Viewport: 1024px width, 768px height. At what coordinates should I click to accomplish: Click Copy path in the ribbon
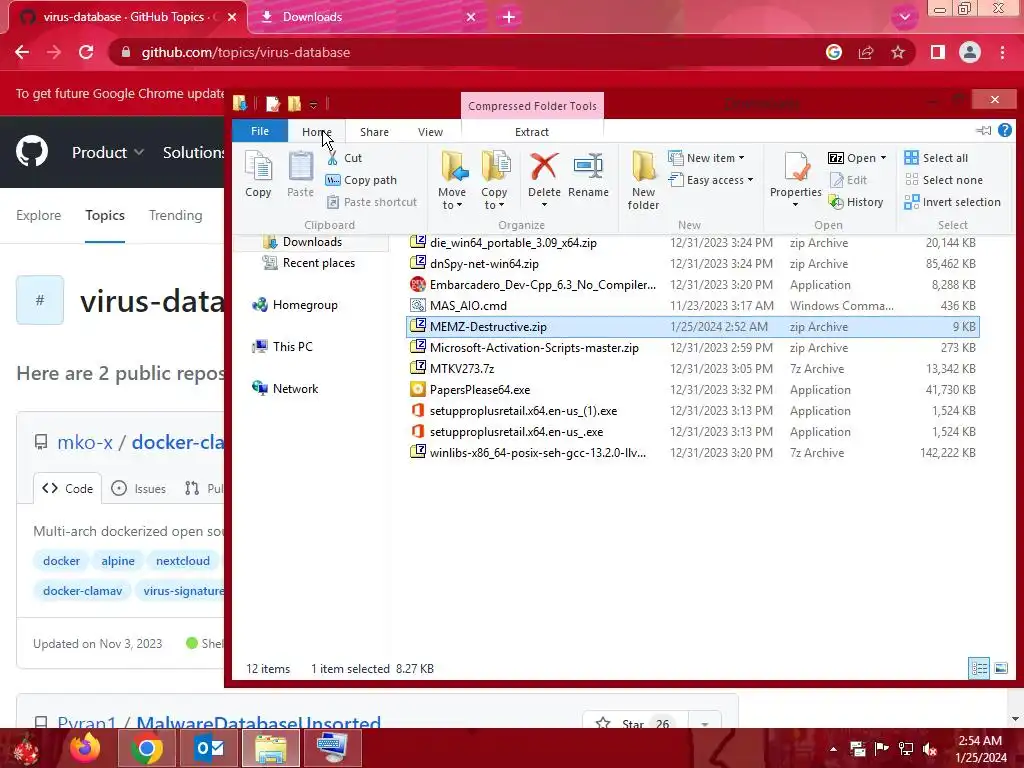[x=361, y=180]
